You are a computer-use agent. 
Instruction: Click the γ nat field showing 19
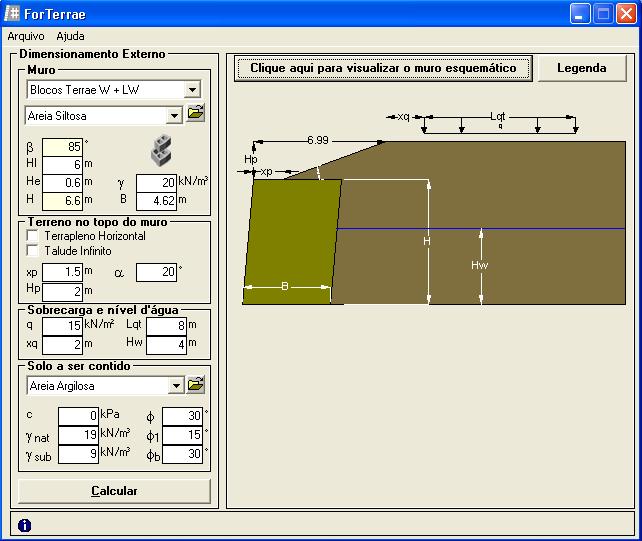[78, 435]
